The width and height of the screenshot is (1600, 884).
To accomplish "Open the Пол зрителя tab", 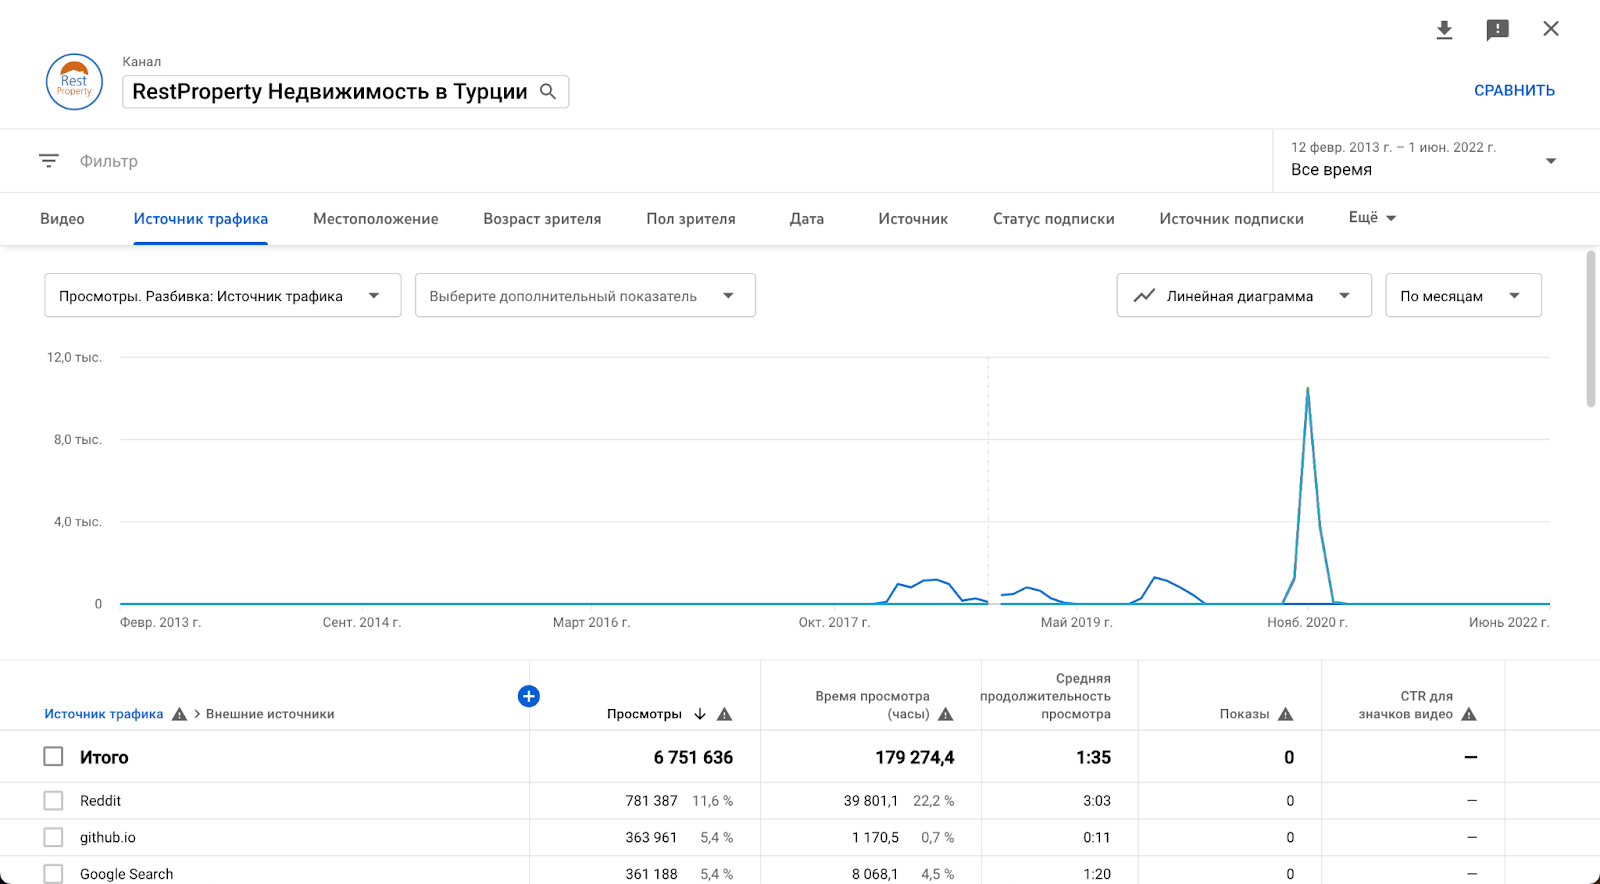I will 691,219.
